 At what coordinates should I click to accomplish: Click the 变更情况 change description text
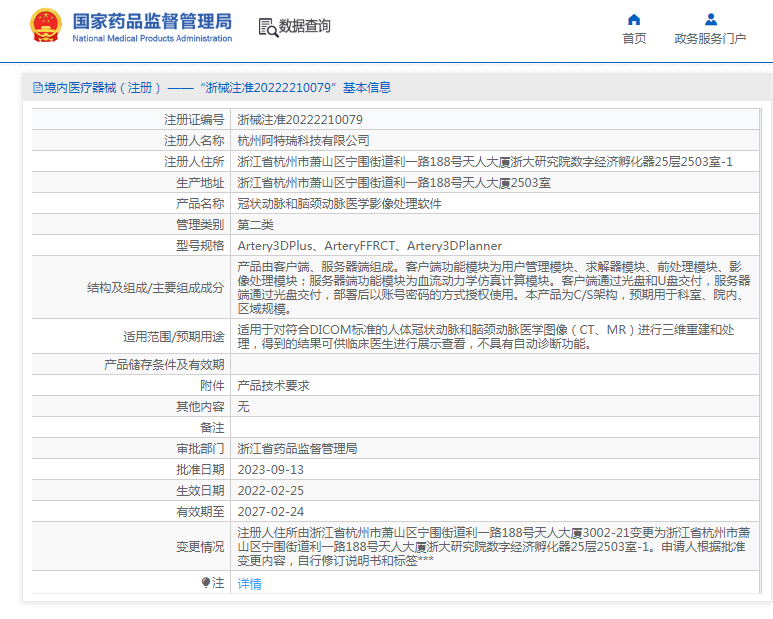[x=494, y=547]
